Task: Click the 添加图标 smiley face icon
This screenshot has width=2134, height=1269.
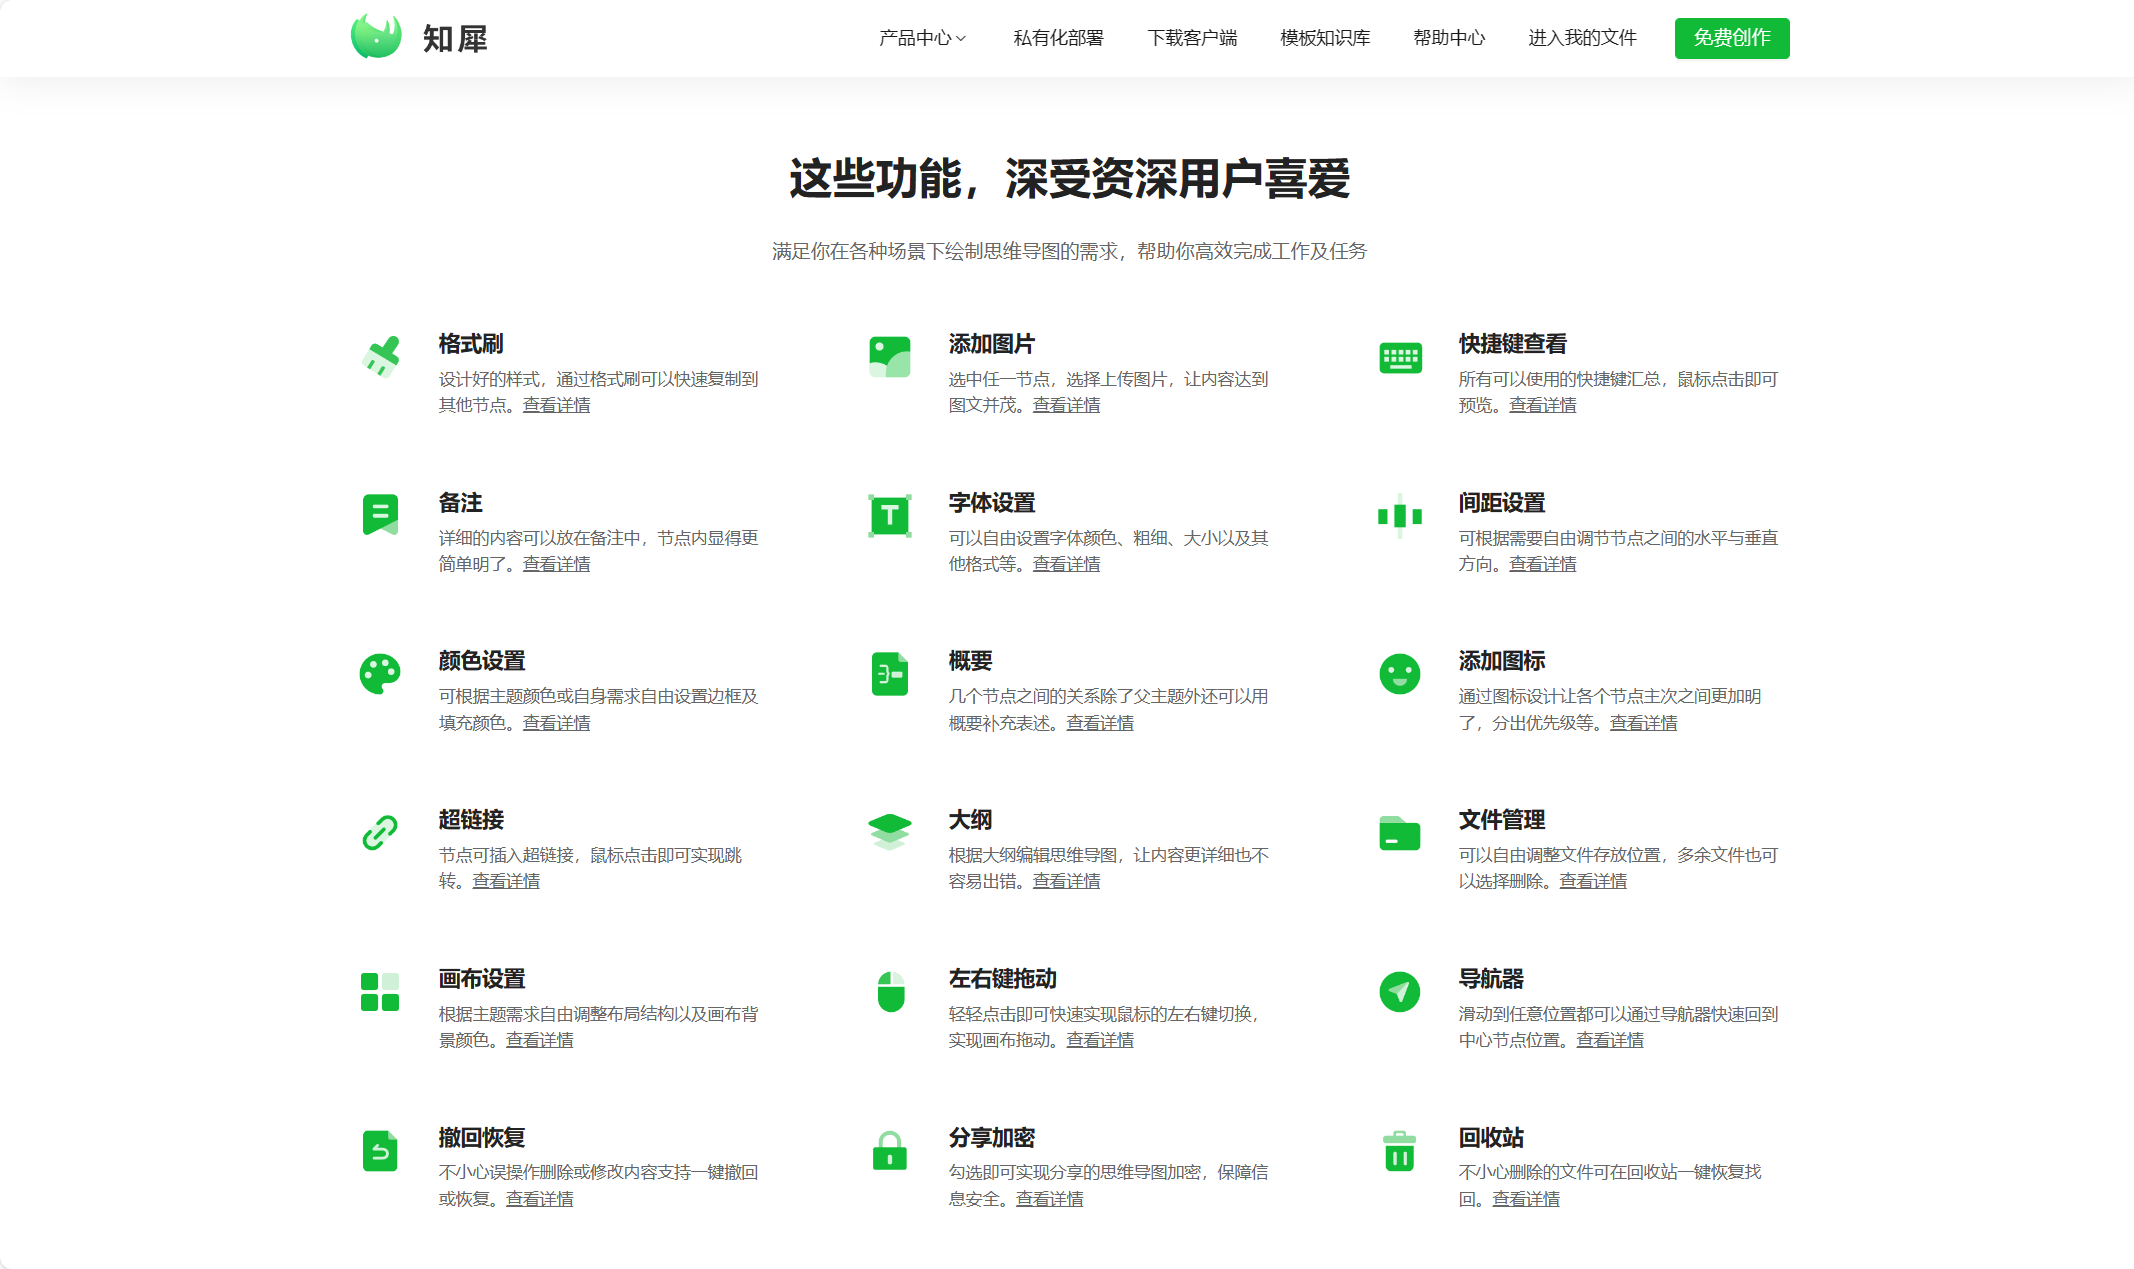Action: 1400,674
